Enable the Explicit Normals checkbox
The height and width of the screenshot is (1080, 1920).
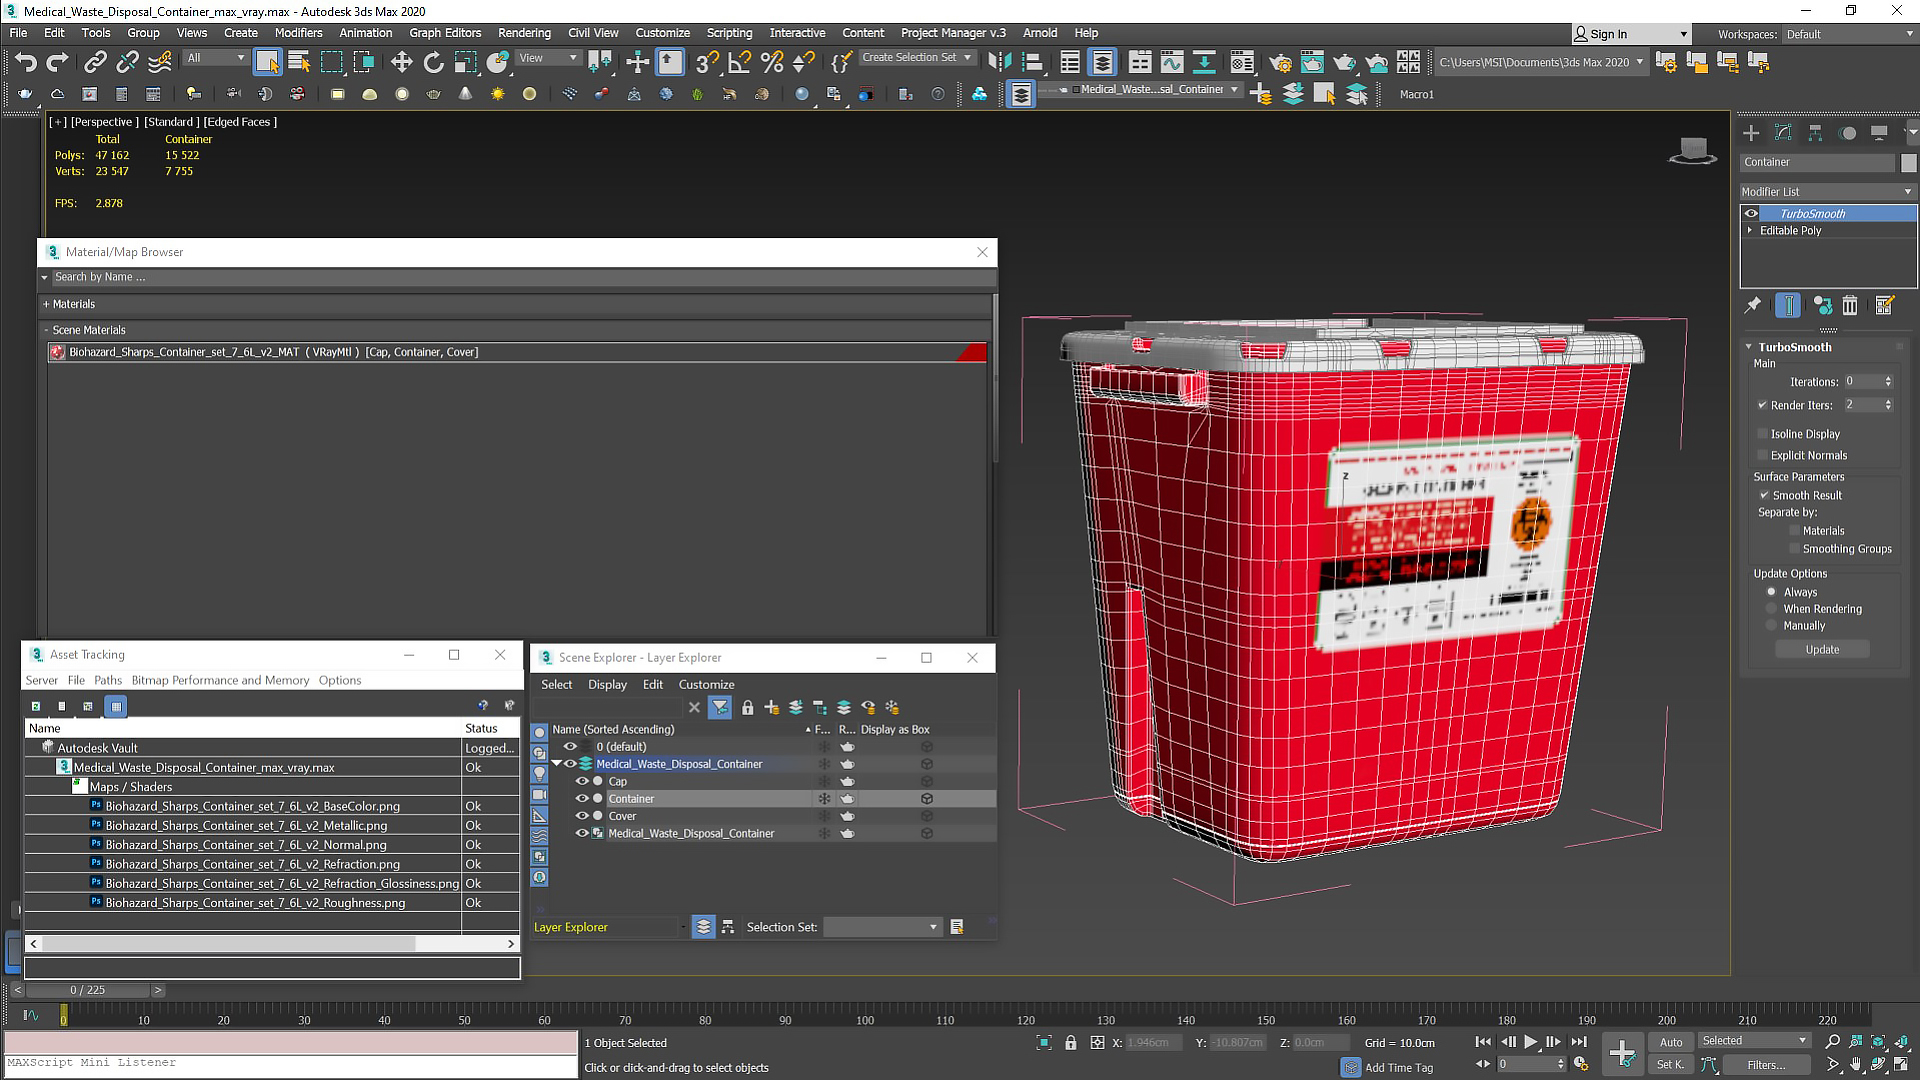point(1762,455)
